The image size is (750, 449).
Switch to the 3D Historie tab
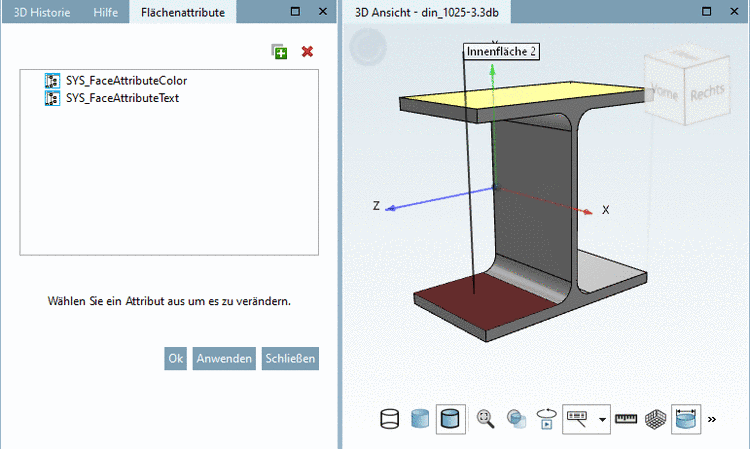click(x=42, y=12)
